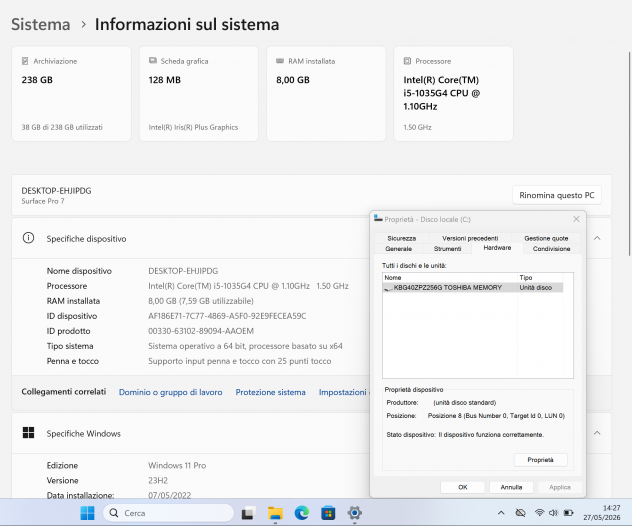Open the clock and date flyout
The width and height of the screenshot is (632, 526).
click(602, 513)
